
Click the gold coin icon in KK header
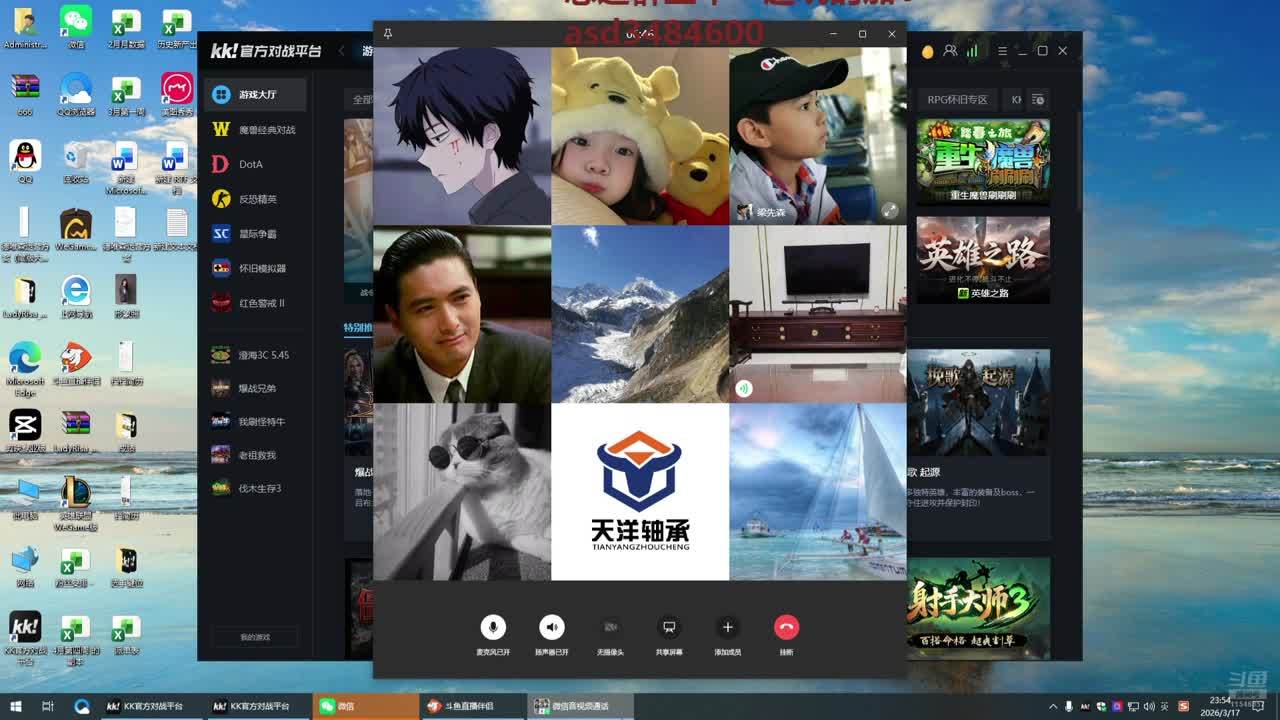[x=928, y=51]
